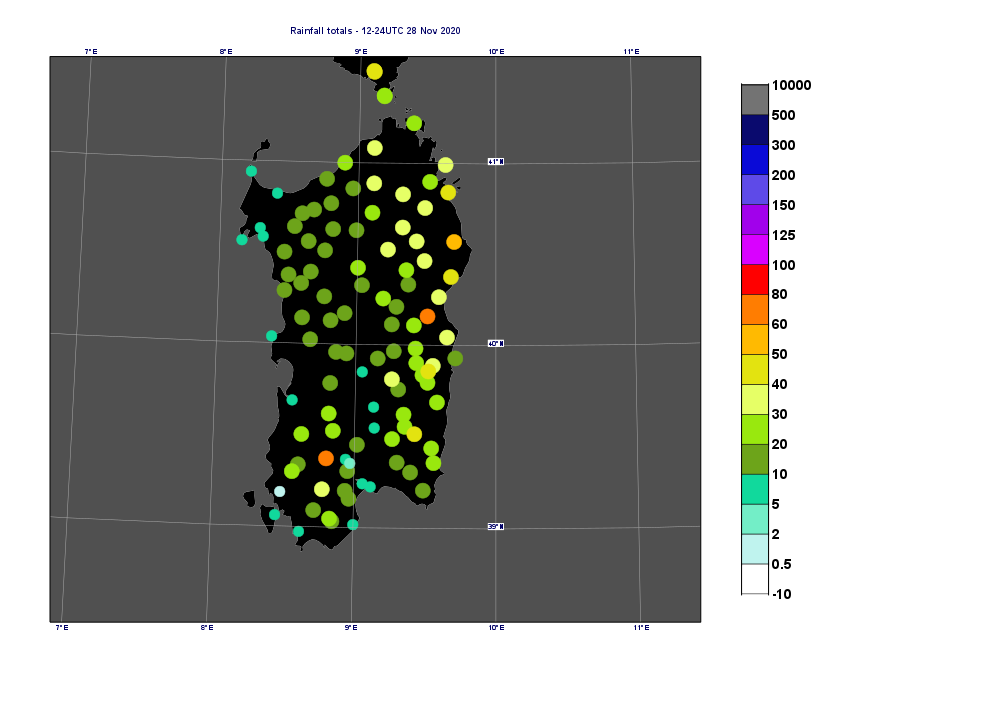Click the dark orange station dot in southwest Sardinia

click(326, 458)
